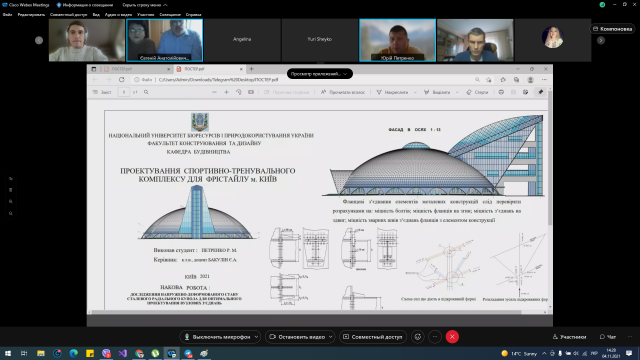Image resolution: width=640 pixels, height=360 pixels.
Task: Click zoom in plus on PDF toolbar
Action: pyautogui.click(x=227, y=92)
